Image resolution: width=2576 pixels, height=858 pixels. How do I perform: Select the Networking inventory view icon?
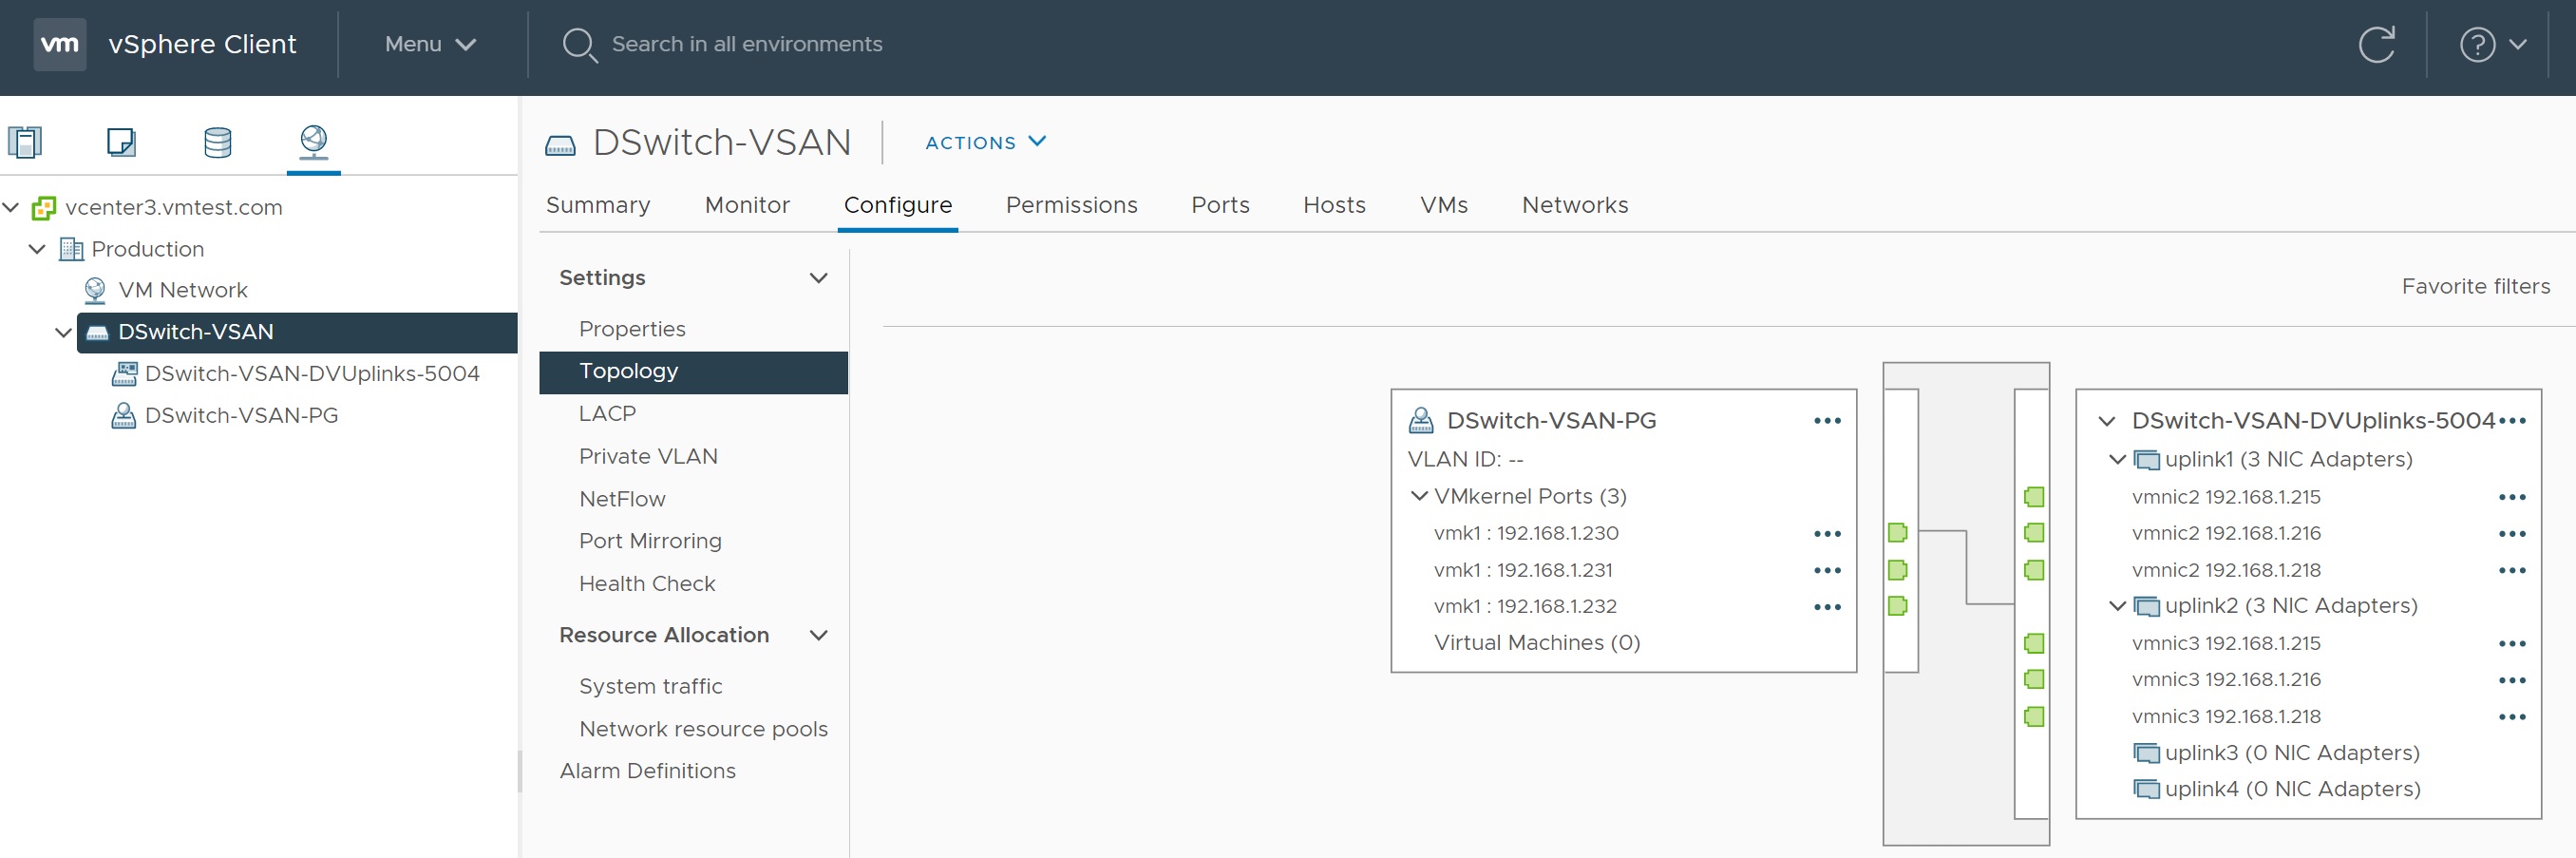click(x=313, y=140)
